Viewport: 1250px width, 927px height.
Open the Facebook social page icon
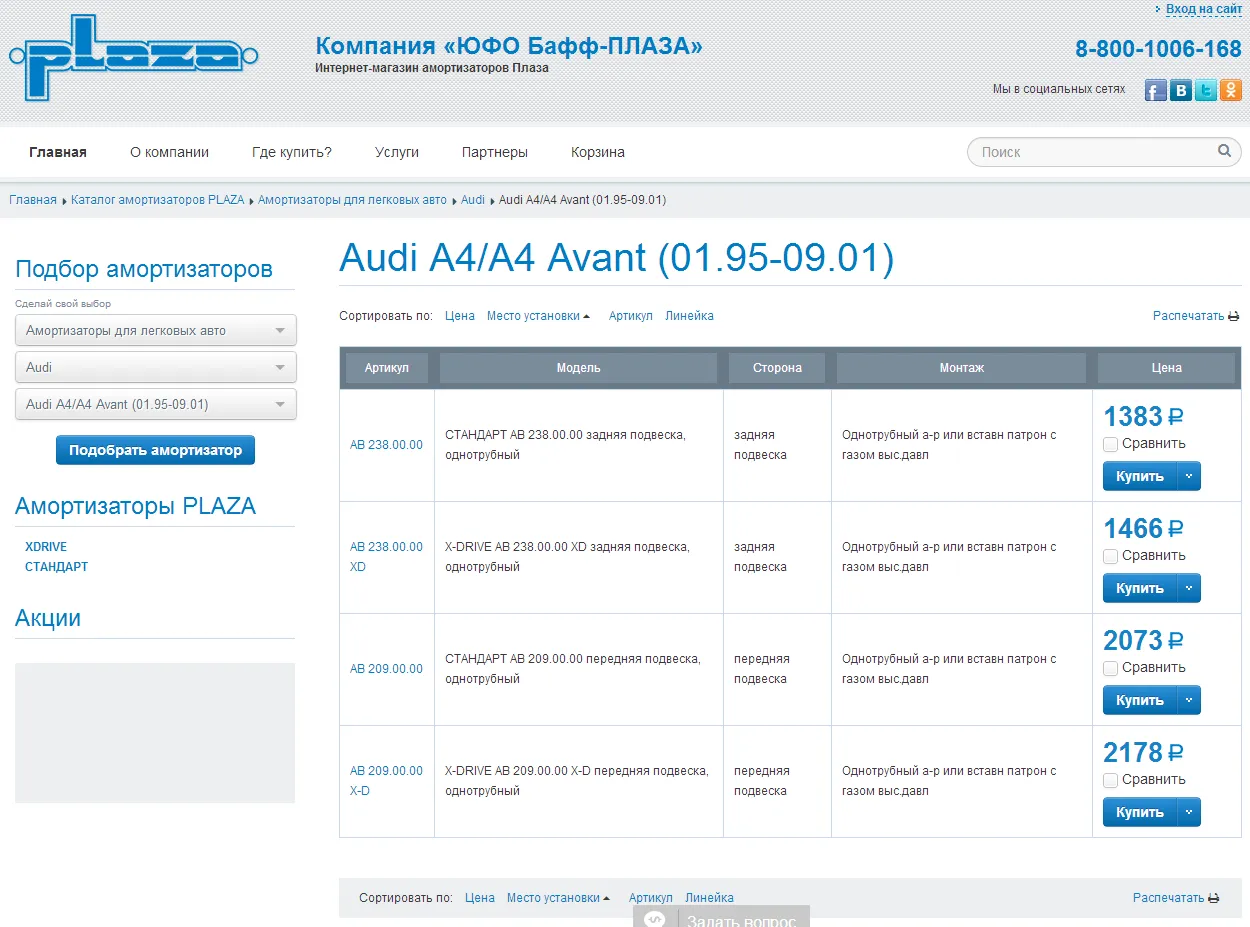[x=1156, y=90]
